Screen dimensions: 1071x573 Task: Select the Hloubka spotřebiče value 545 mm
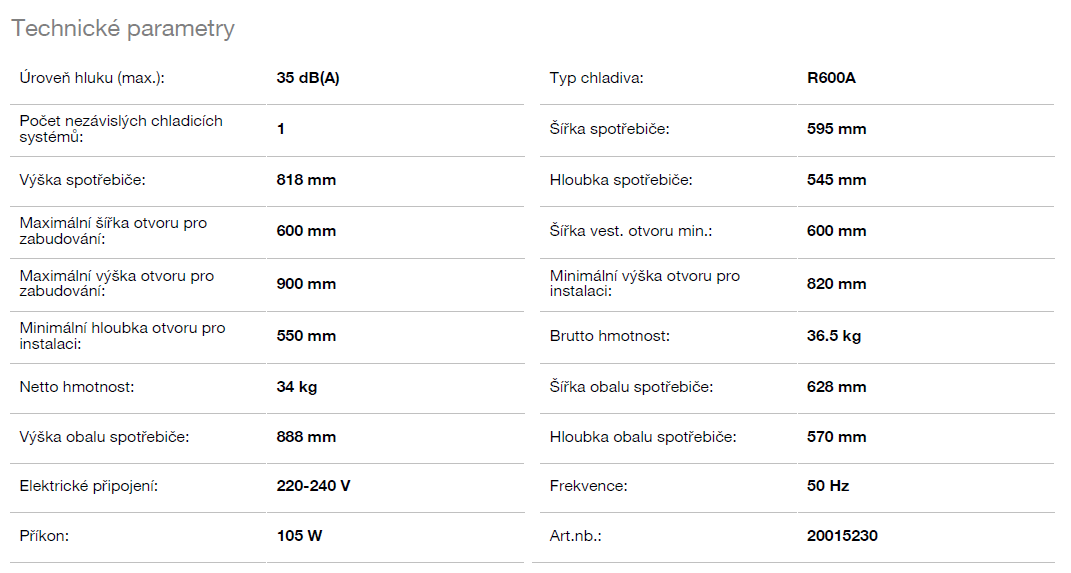pos(836,180)
